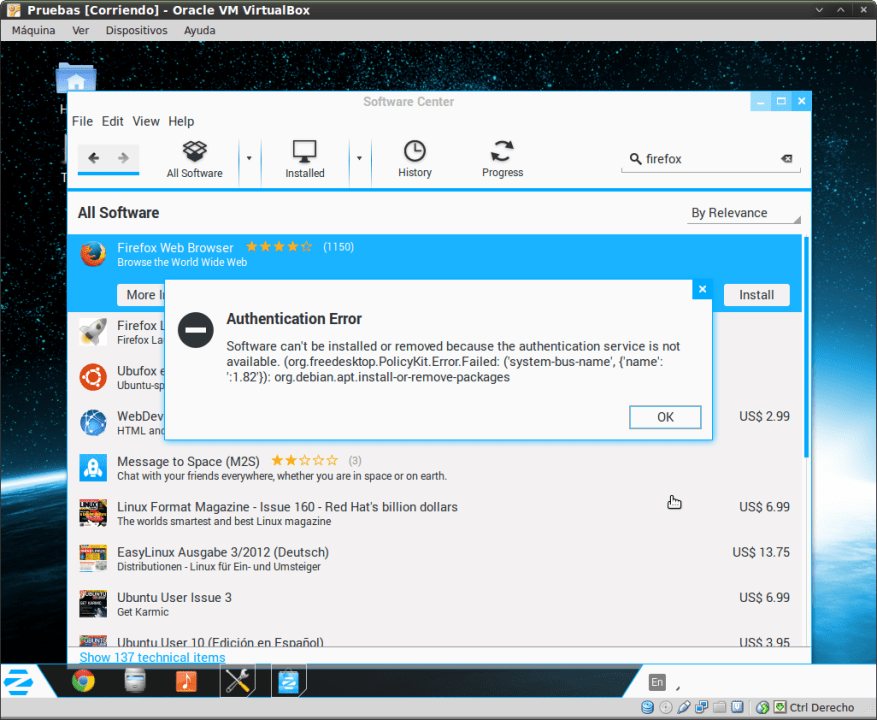Viewport: 877px width, 720px height.
Task: Expand the All Software dropdown arrow
Action: coord(249,158)
